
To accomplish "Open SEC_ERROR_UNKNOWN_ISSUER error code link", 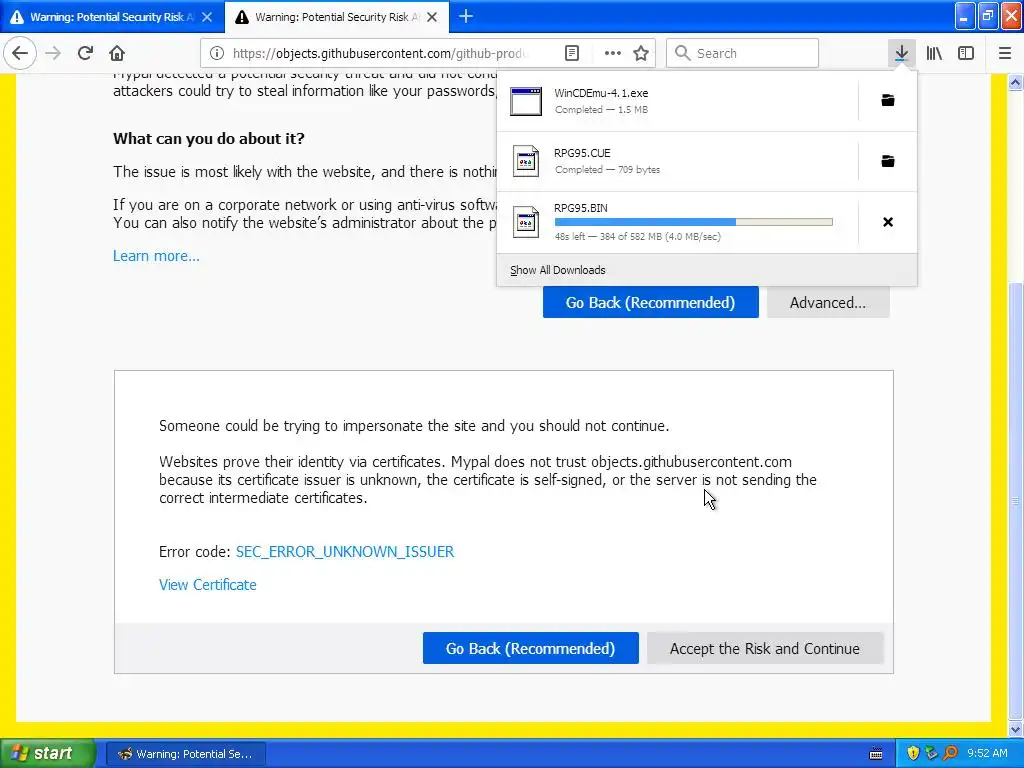I will pos(345,552).
